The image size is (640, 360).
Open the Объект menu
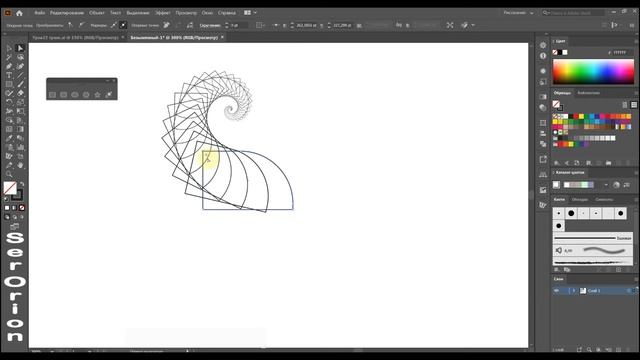97,13
